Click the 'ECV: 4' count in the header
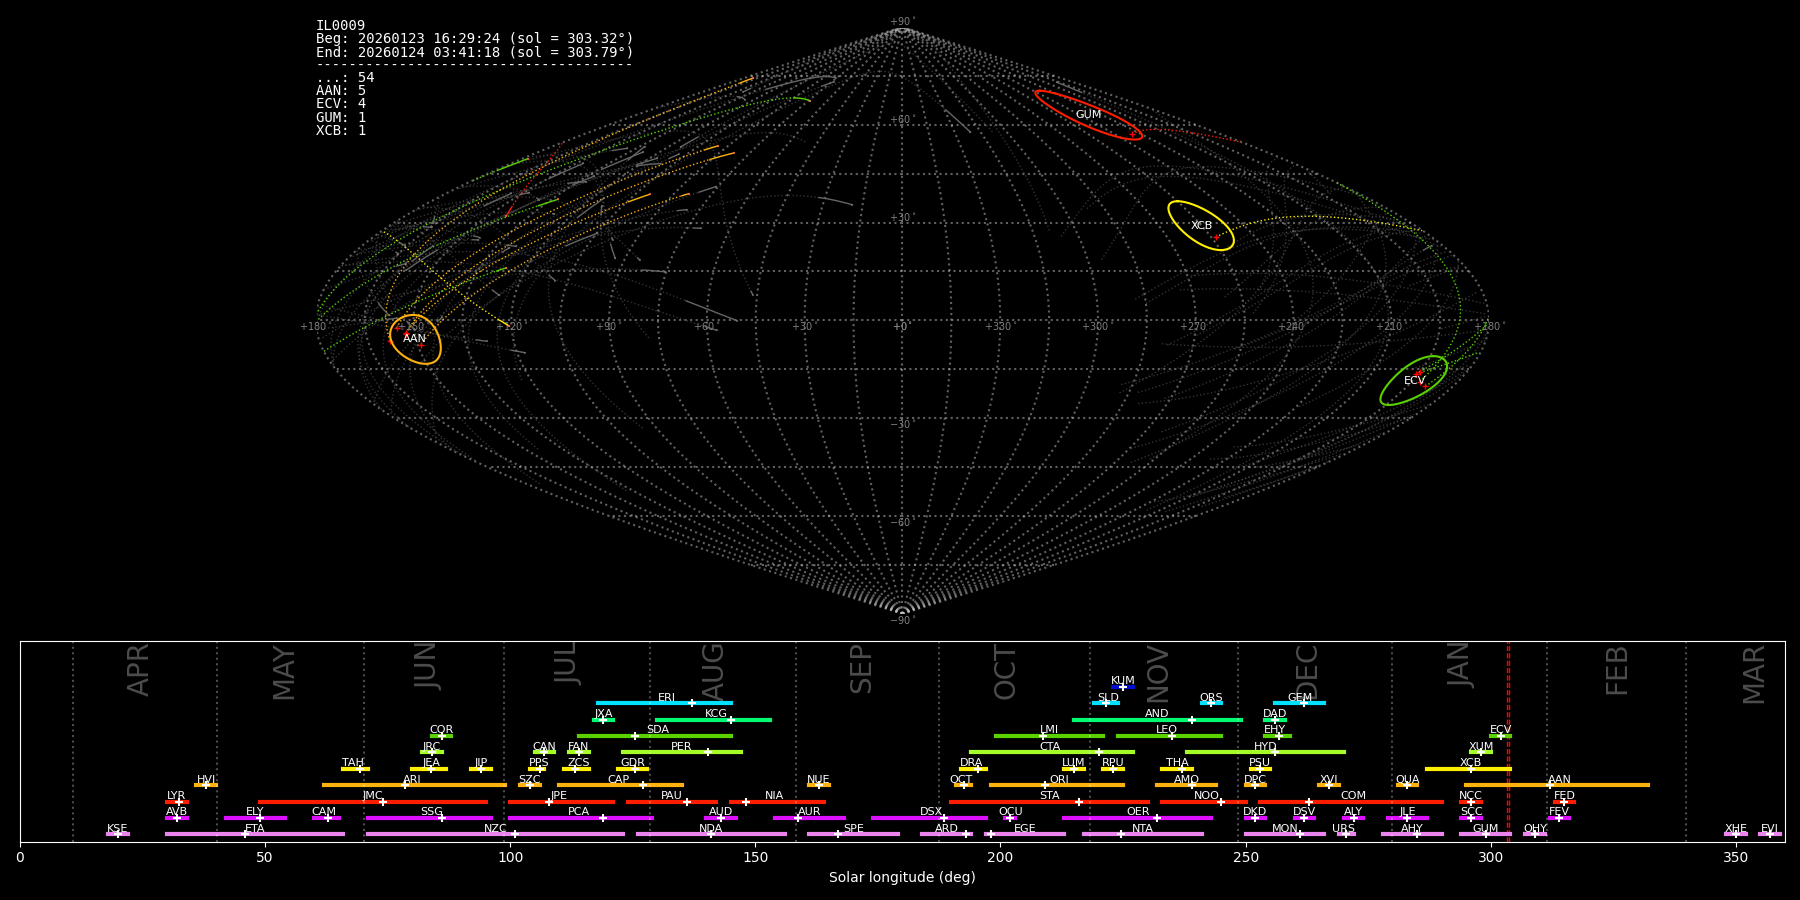1800x900 pixels. coord(341,104)
